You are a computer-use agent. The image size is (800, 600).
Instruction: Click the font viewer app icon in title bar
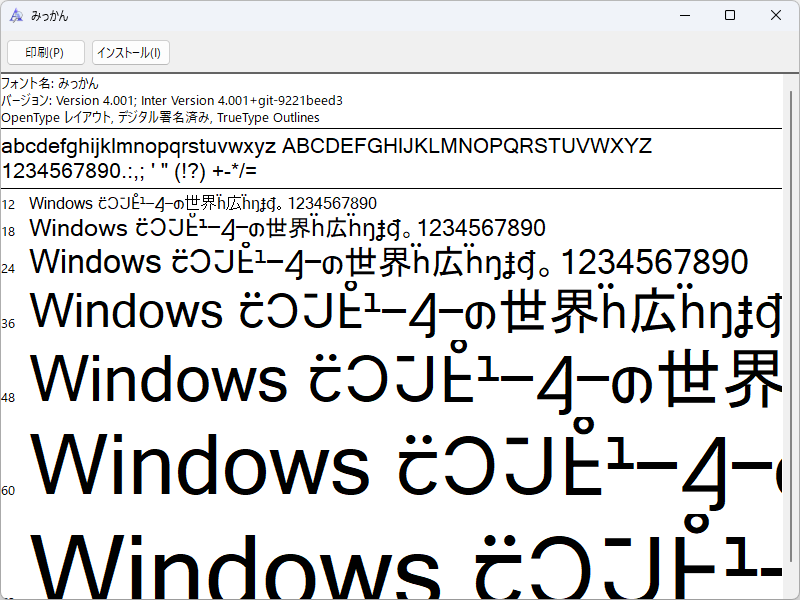pos(16,16)
